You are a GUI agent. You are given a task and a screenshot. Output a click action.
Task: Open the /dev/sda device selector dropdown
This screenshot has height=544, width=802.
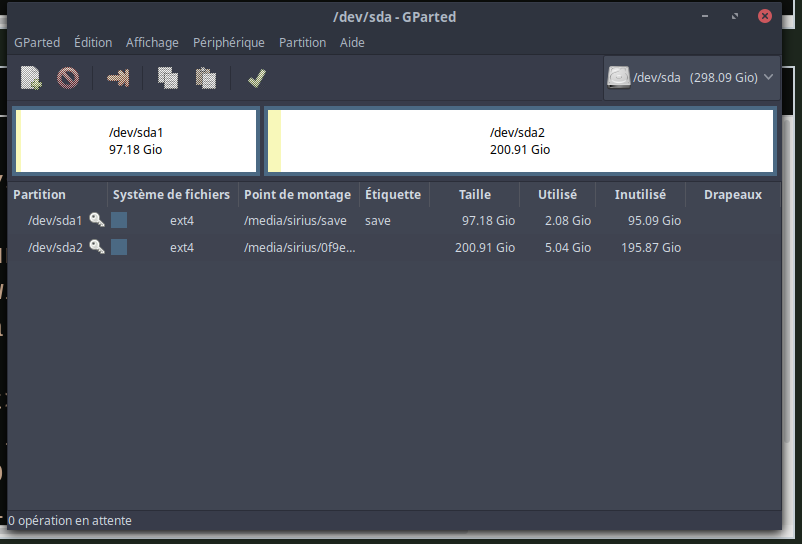click(691, 78)
